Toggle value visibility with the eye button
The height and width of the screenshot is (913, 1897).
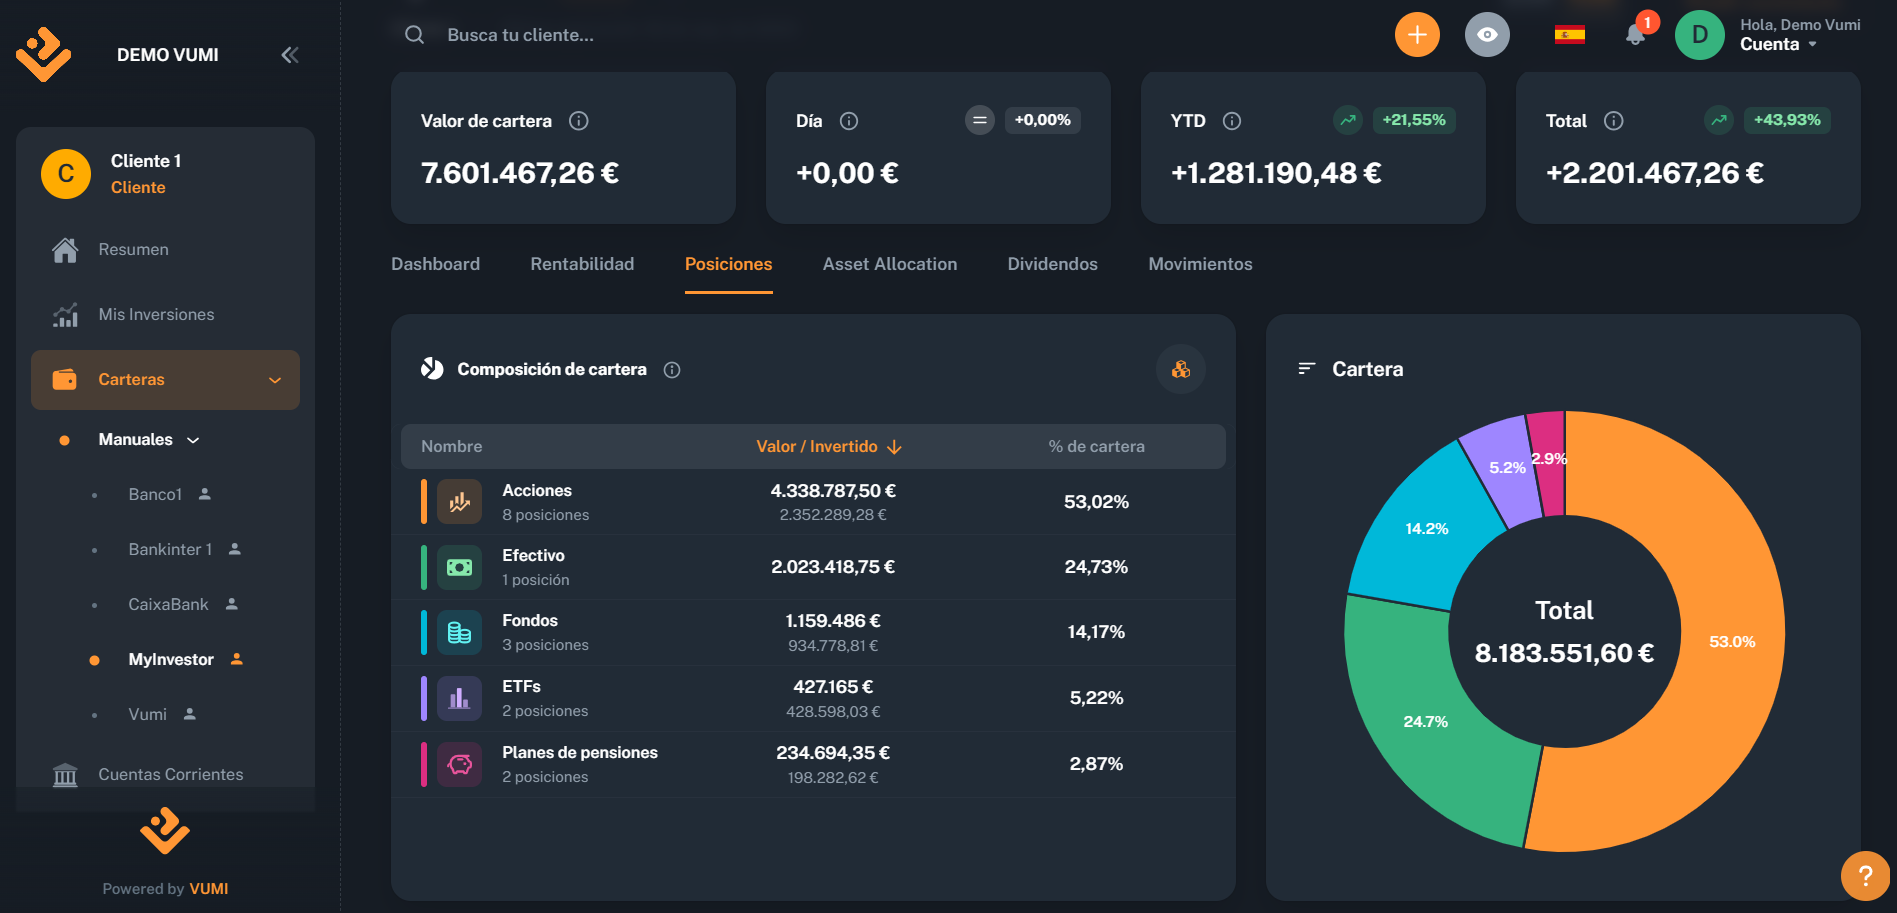[1487, 33]
